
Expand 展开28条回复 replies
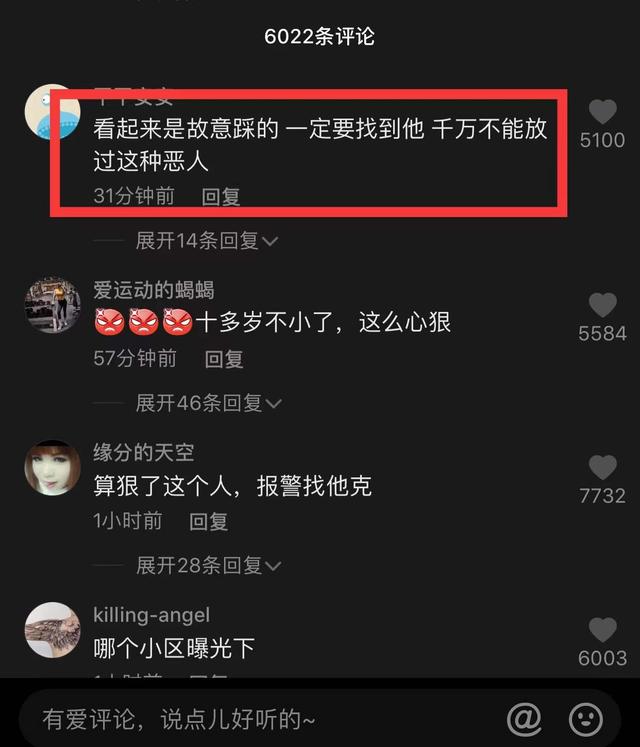pyautogui.click(x=208, y=565)
